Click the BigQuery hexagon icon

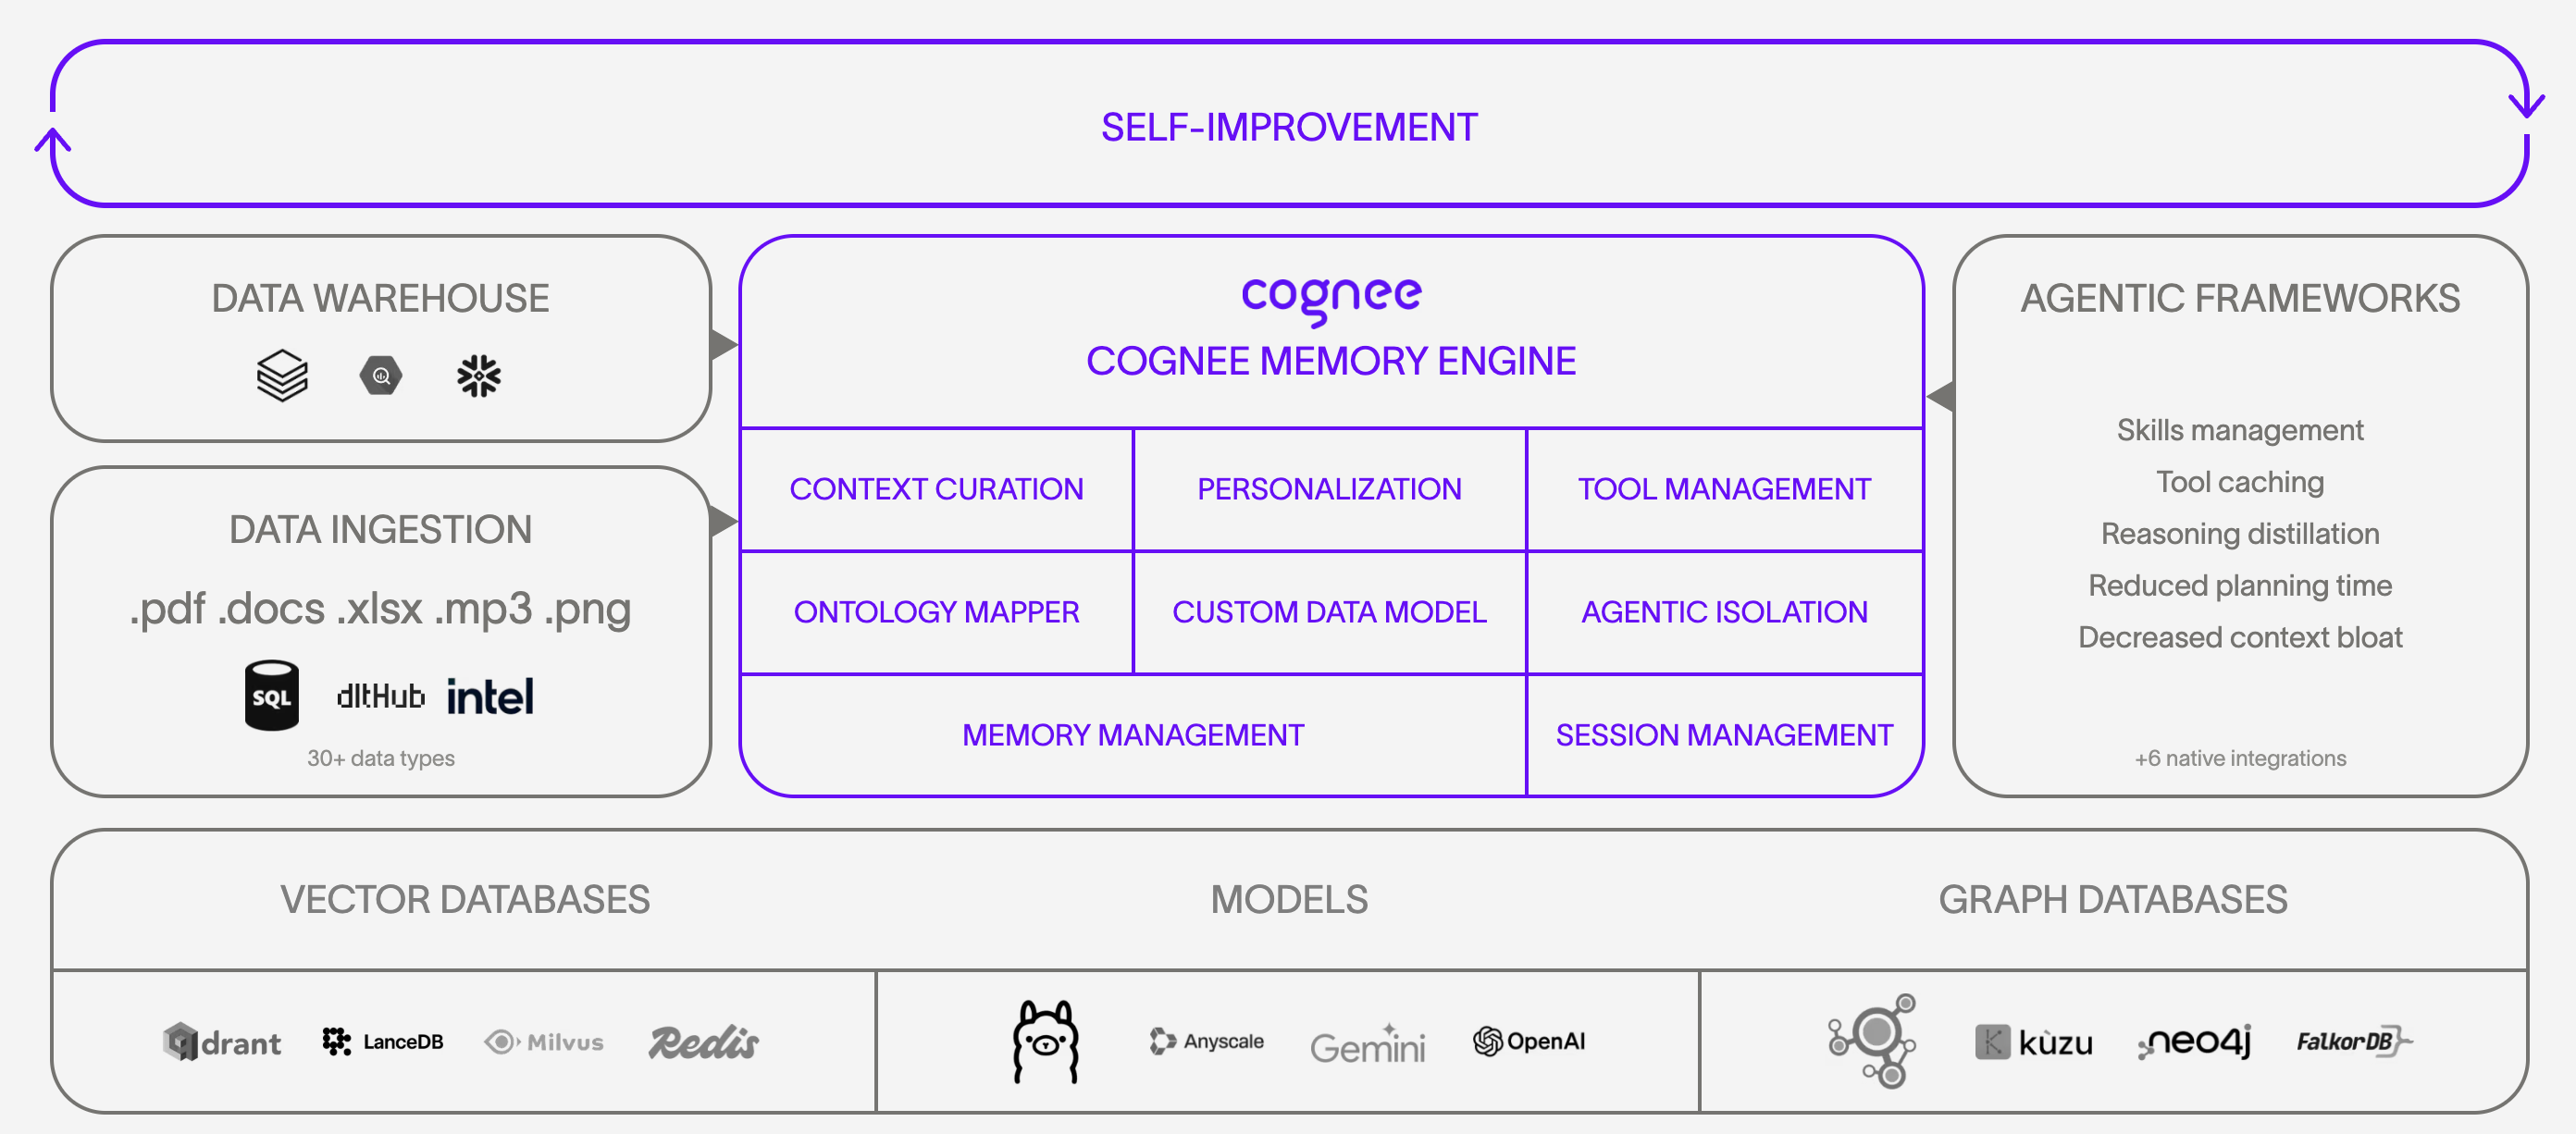click(381, 376)
